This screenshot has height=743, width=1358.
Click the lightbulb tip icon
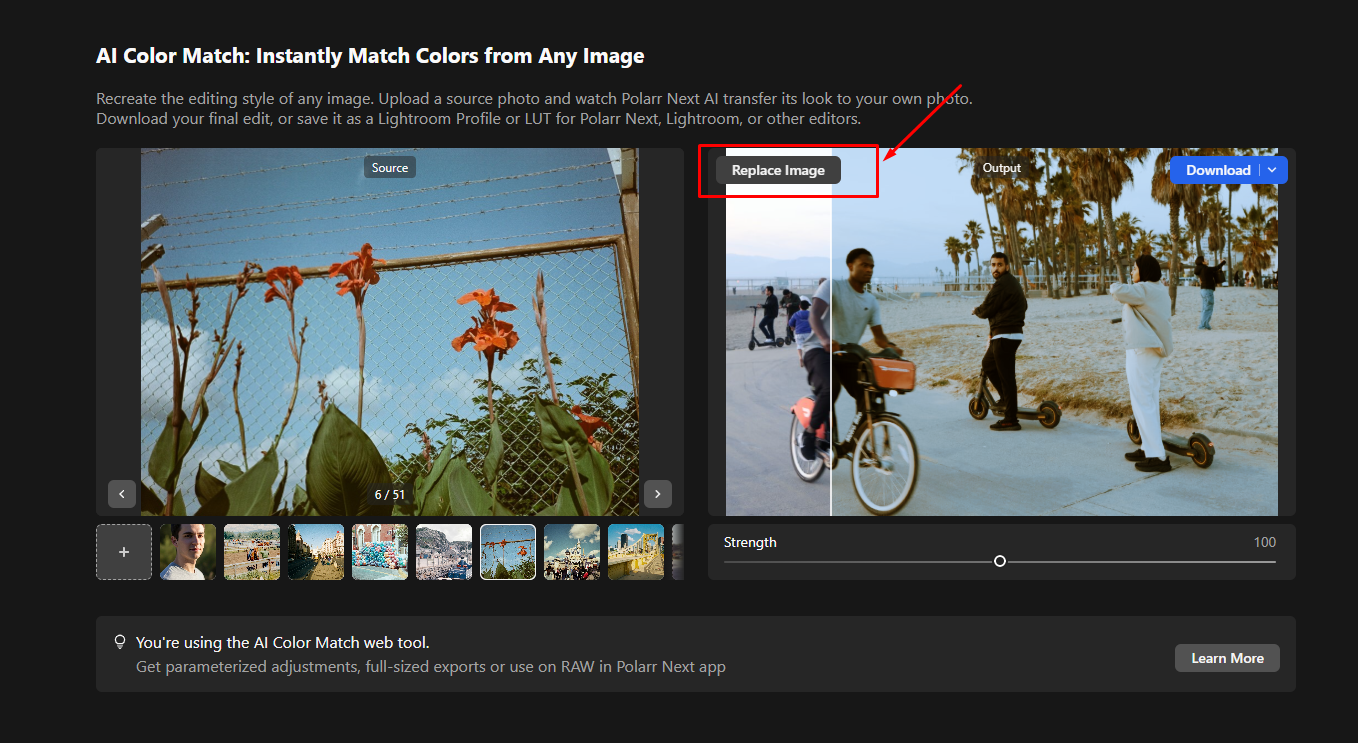[x=120, y=641]
